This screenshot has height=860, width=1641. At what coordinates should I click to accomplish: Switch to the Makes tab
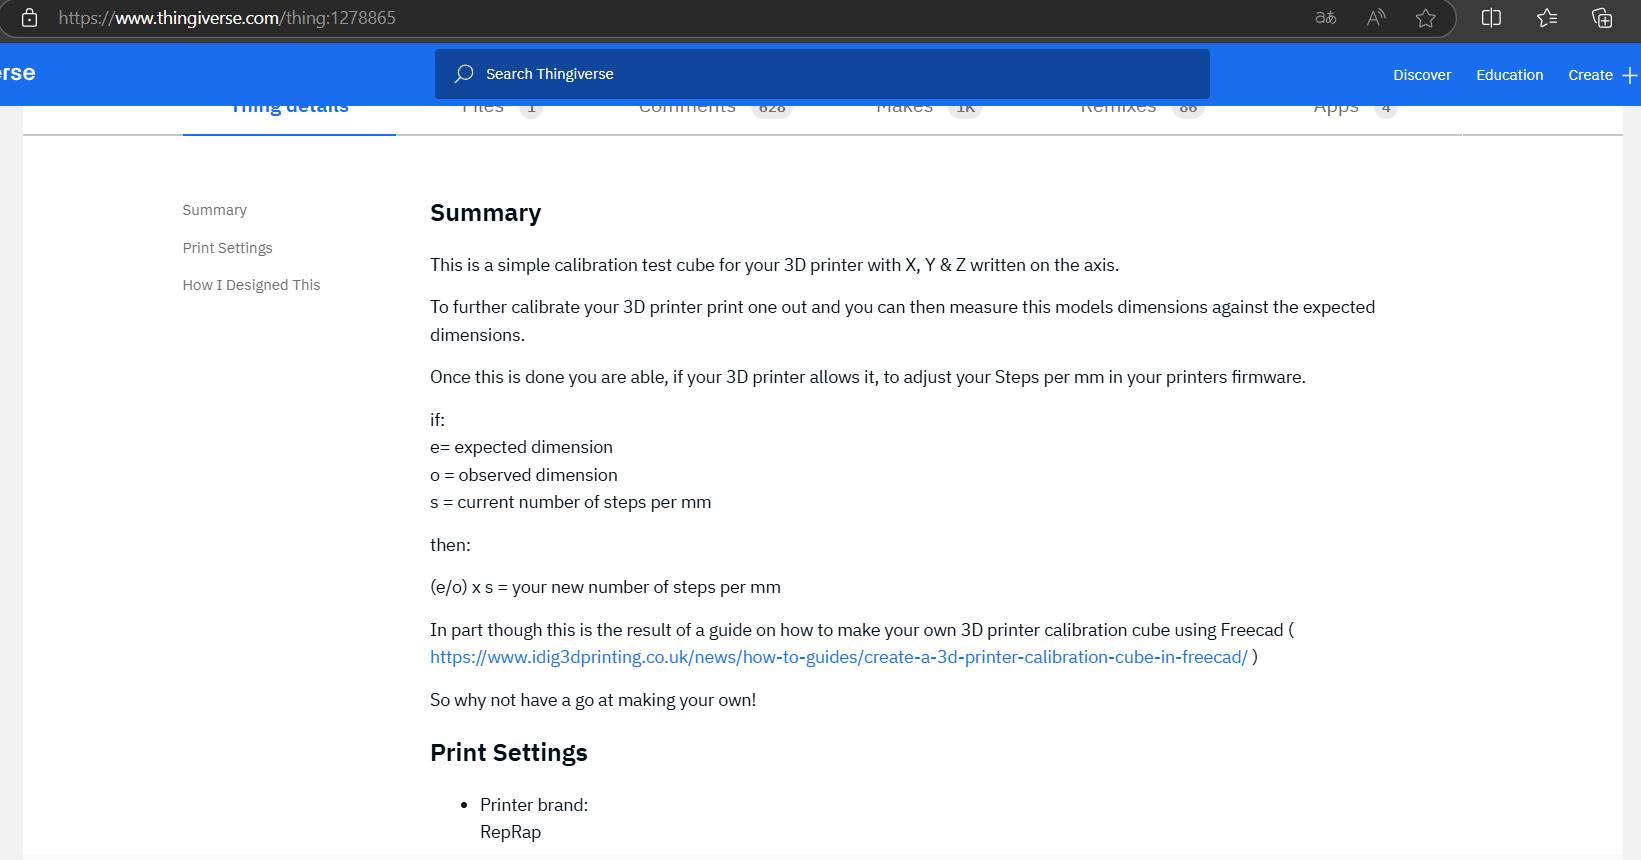[929, 110]
